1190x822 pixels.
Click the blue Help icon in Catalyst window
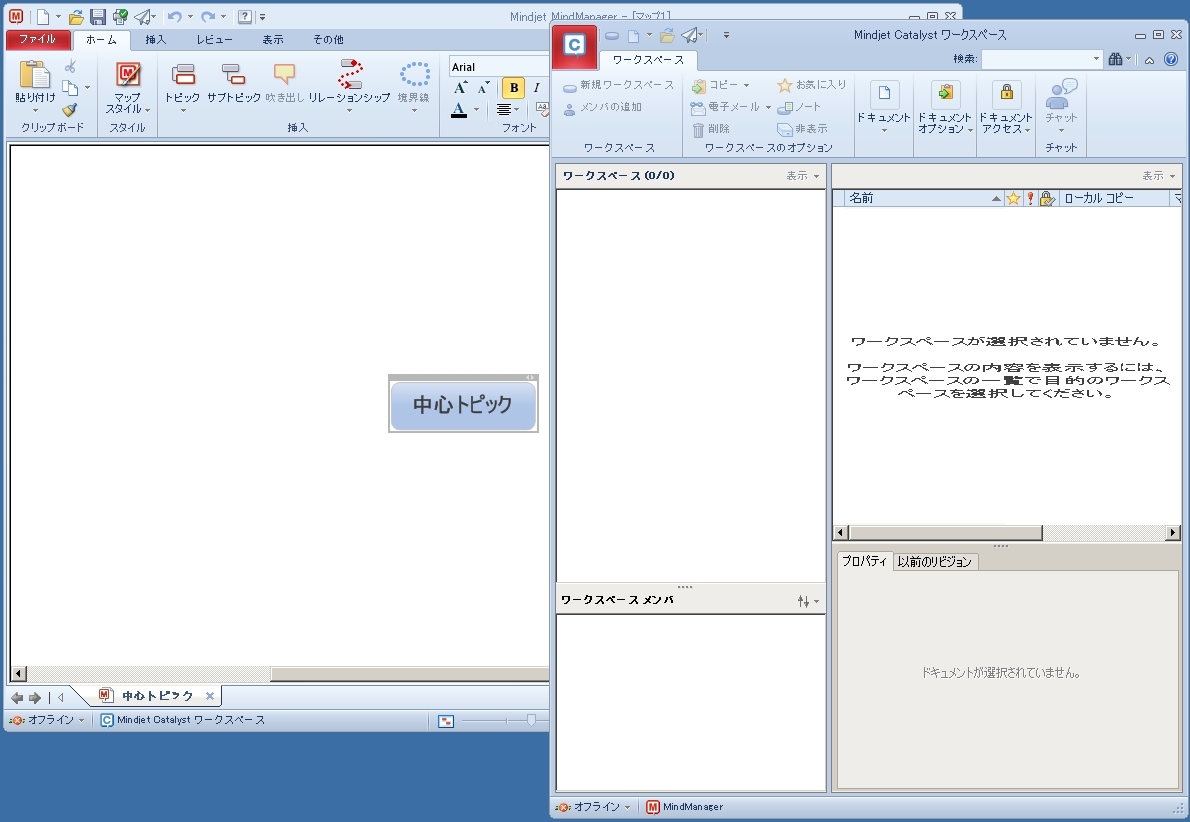[1171, 59]
